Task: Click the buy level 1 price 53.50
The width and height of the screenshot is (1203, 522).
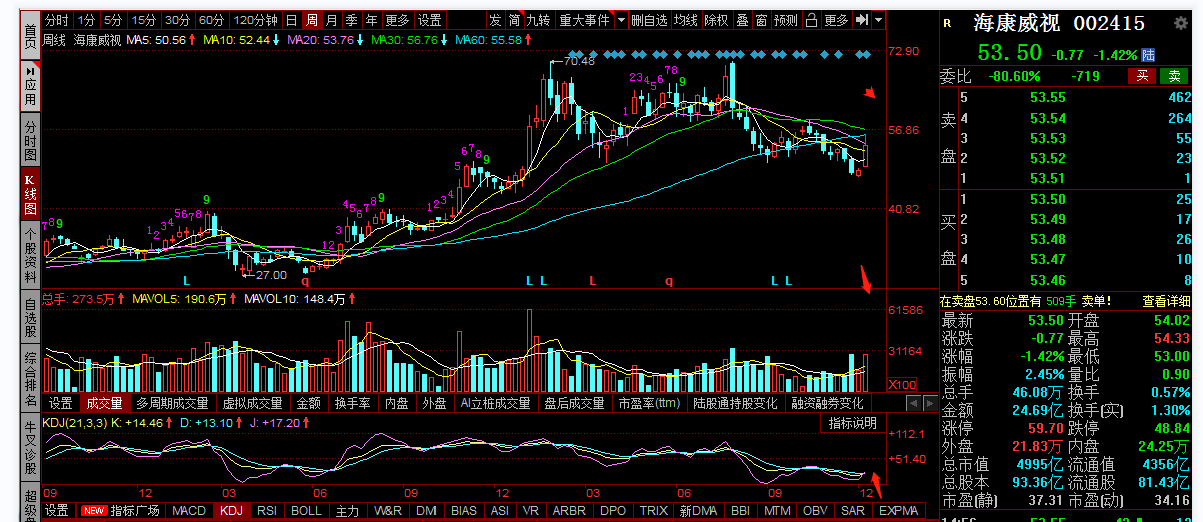Action: coord(1048,199)
